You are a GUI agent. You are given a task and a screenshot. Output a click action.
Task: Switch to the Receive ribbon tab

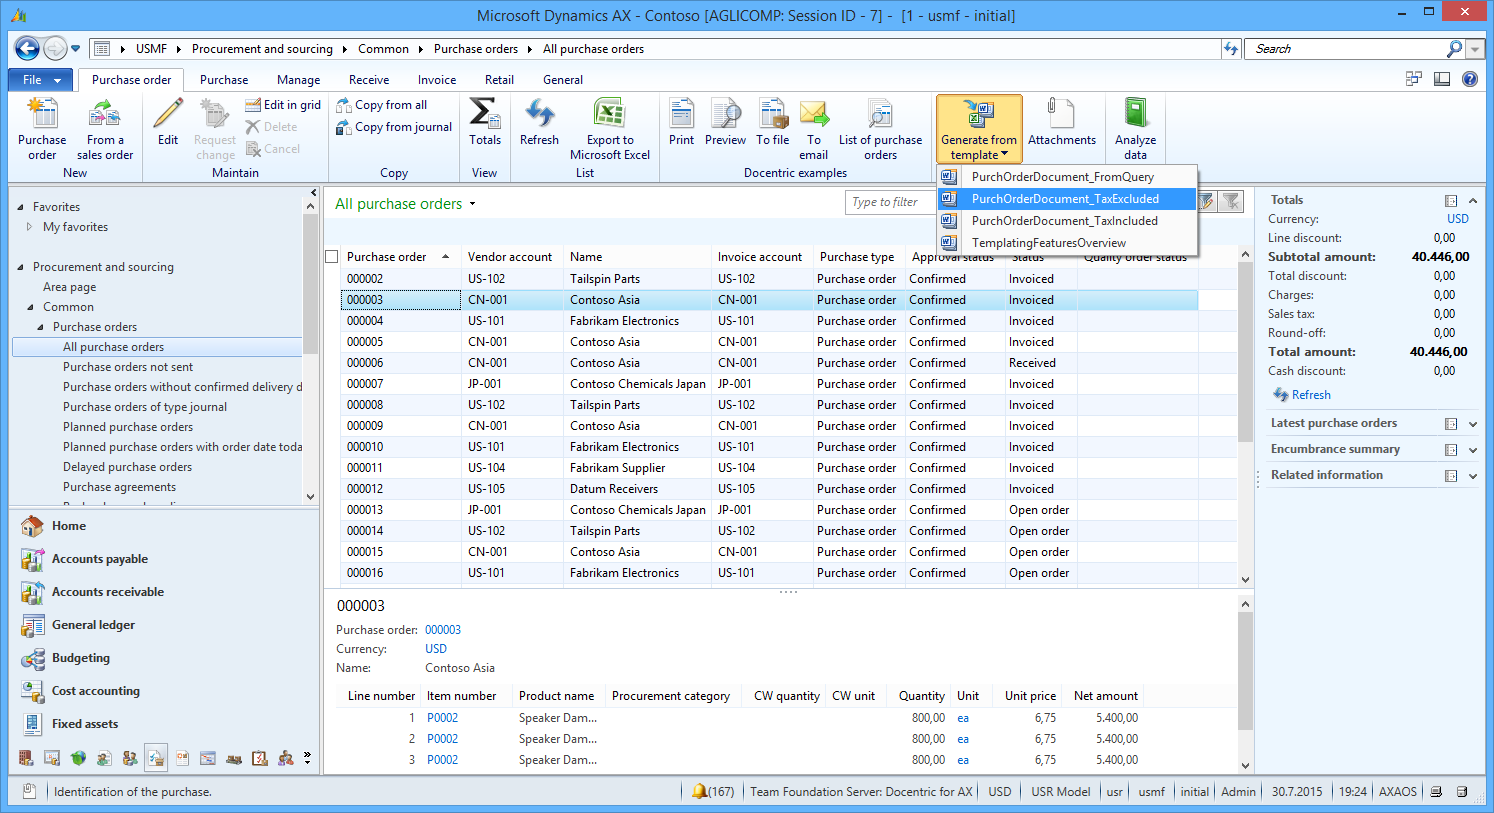[369, 80]
